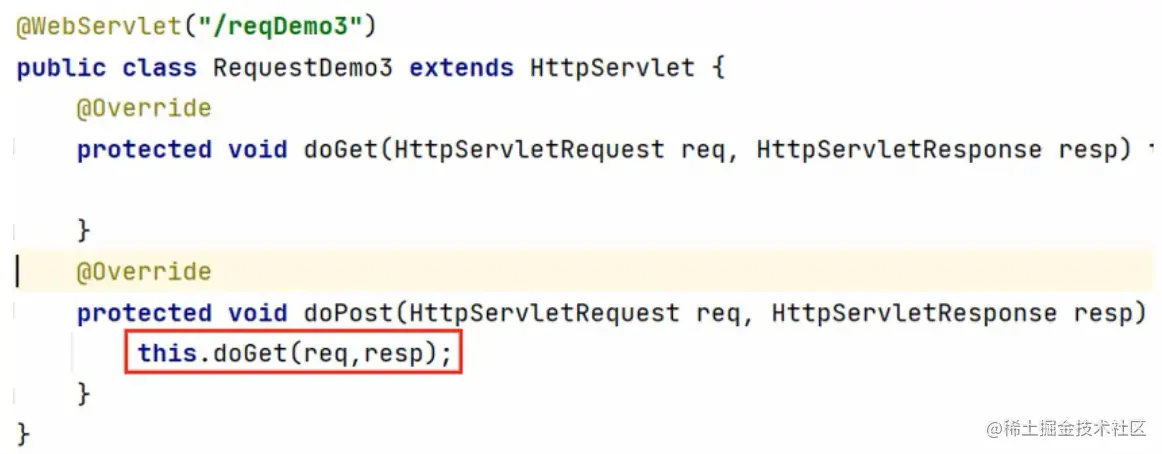Click the public keyword of class declaration
The width and height of the screenshot is (1162, 454).
61,69
